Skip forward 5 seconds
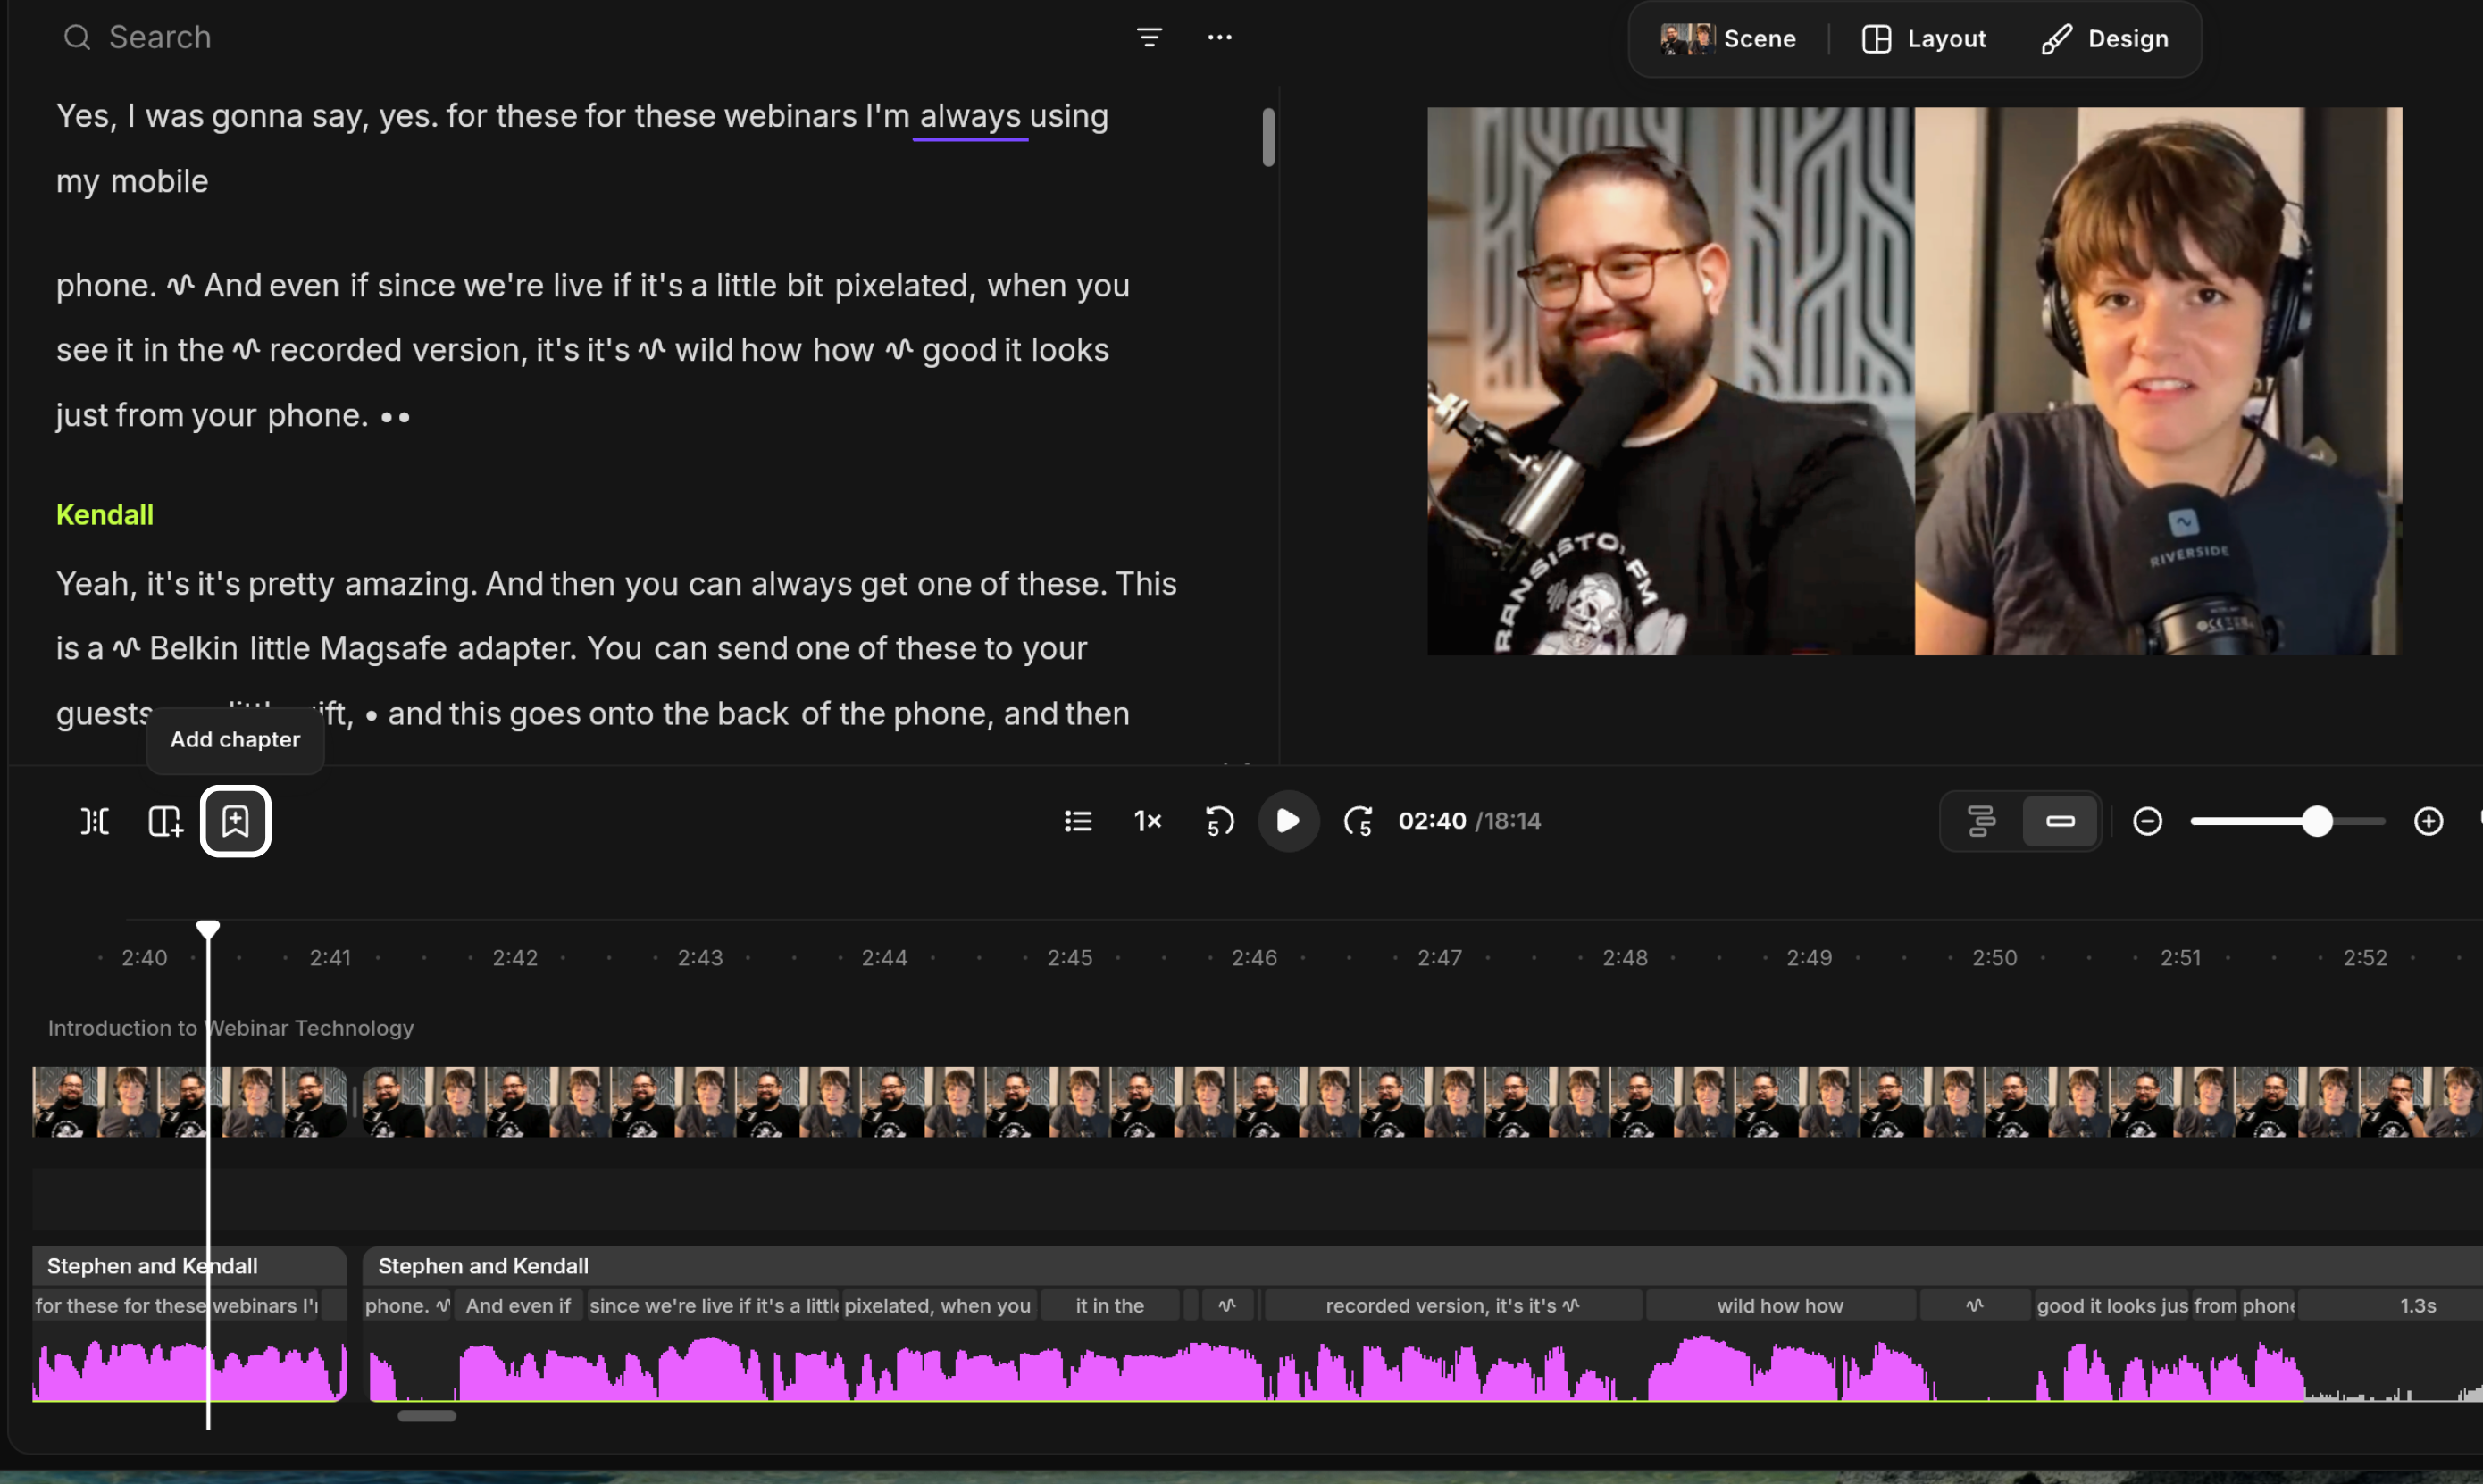2483x1484 pixels. pos(1358,821)
